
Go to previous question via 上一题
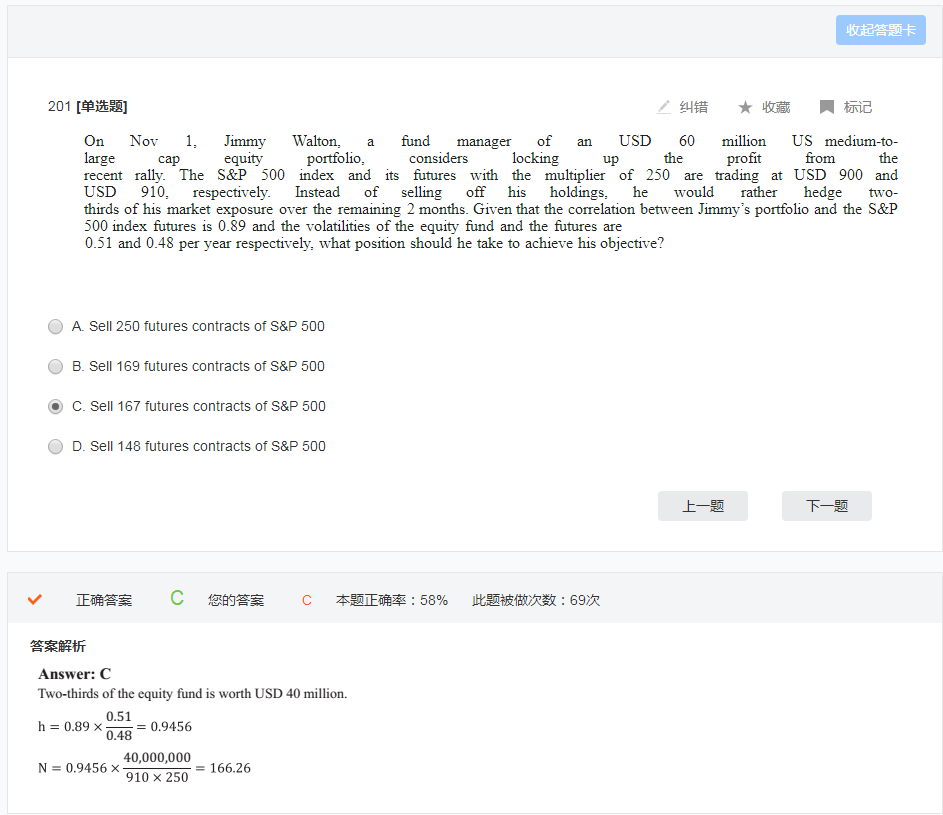[702, 506]
